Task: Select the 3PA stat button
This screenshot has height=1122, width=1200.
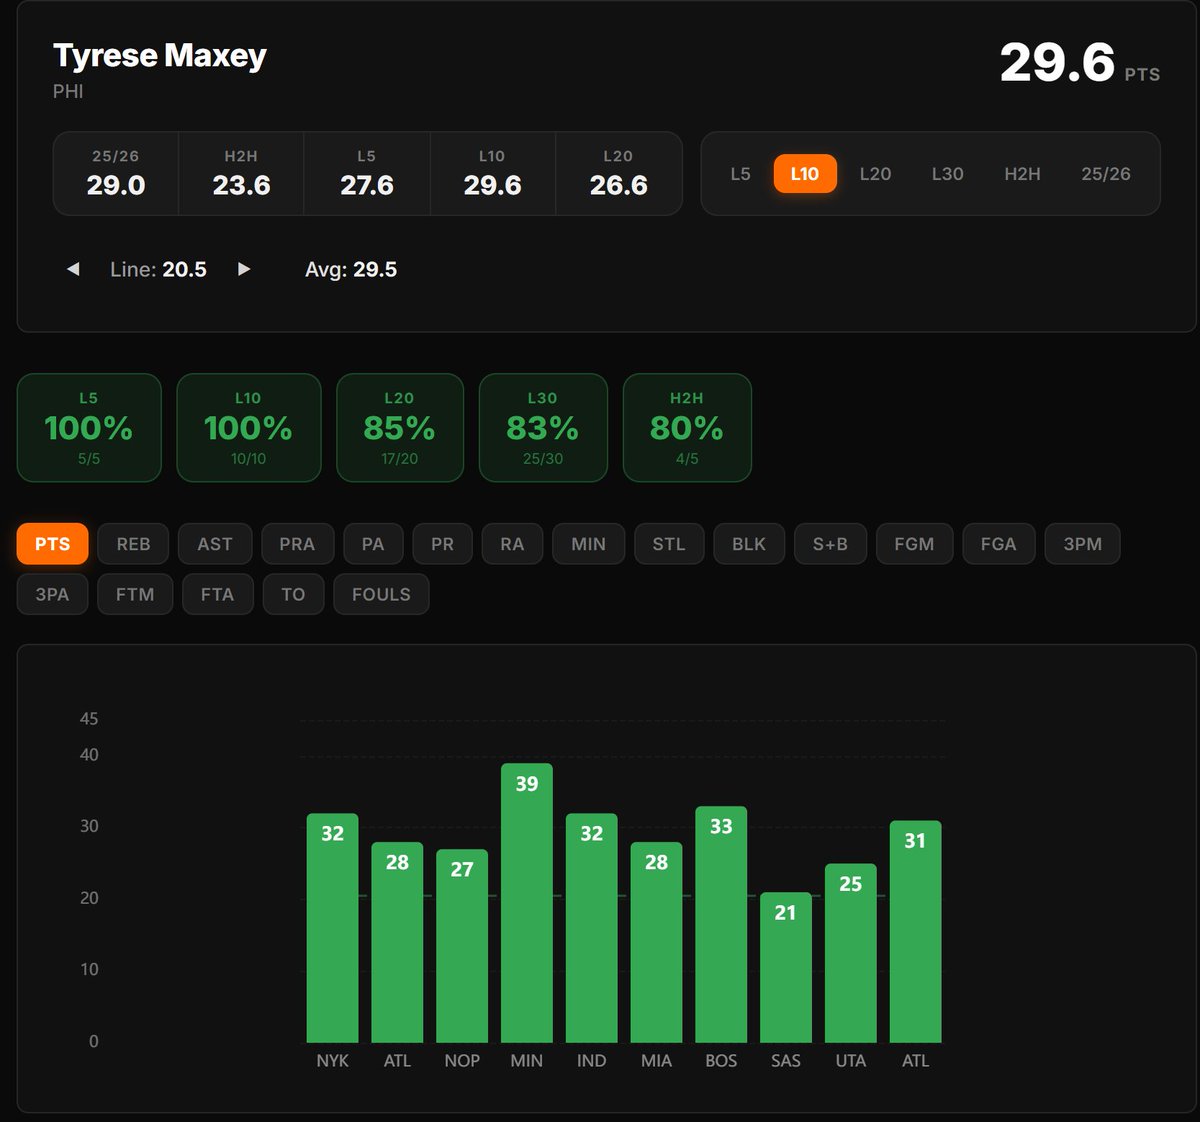Action: [x=53, y=594]
